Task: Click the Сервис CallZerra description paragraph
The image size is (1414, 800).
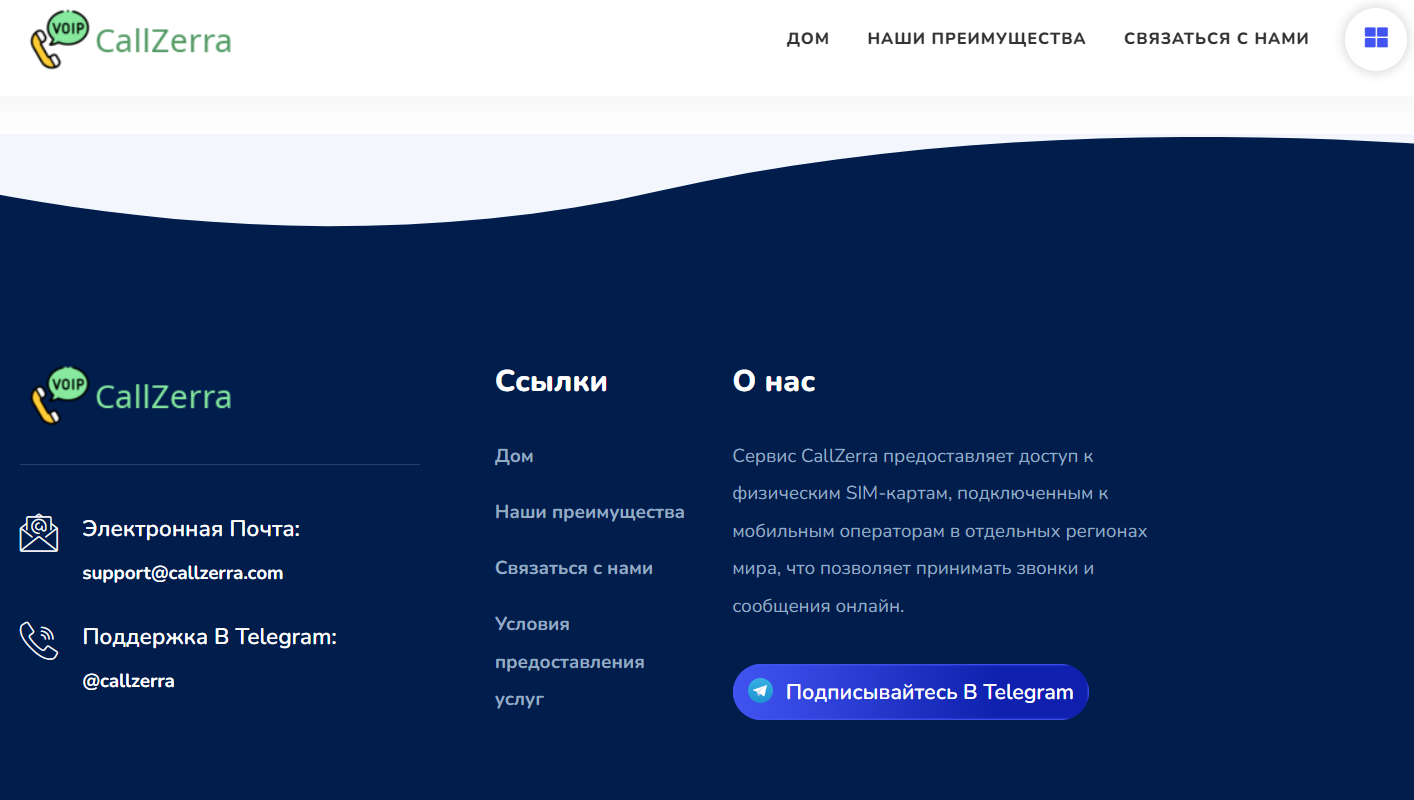Action: (x=940, y=531)
